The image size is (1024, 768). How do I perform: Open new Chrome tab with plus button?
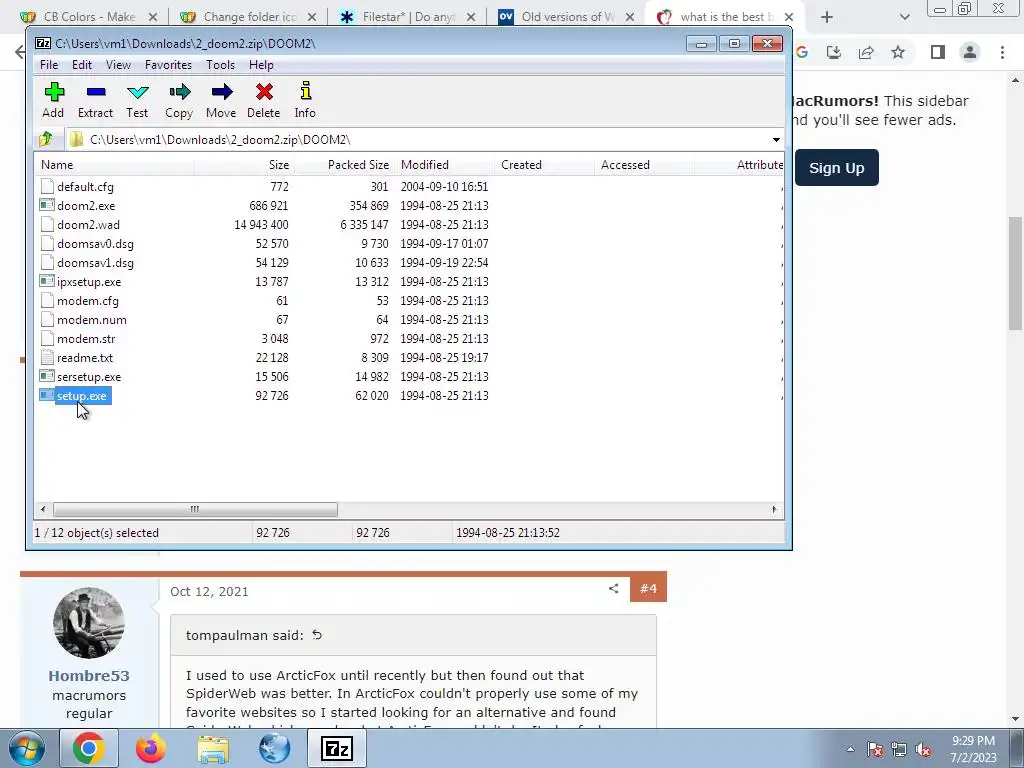coord(827,17)
